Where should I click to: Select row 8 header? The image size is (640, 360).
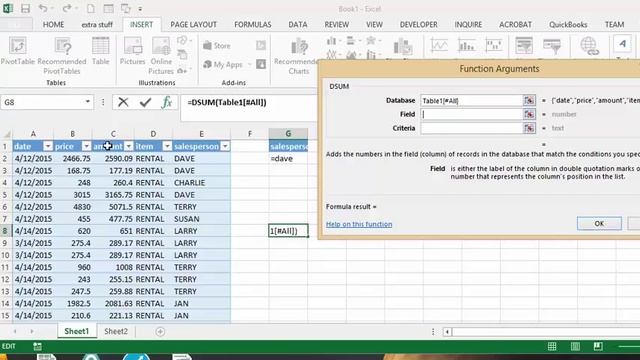pos(5,231)
